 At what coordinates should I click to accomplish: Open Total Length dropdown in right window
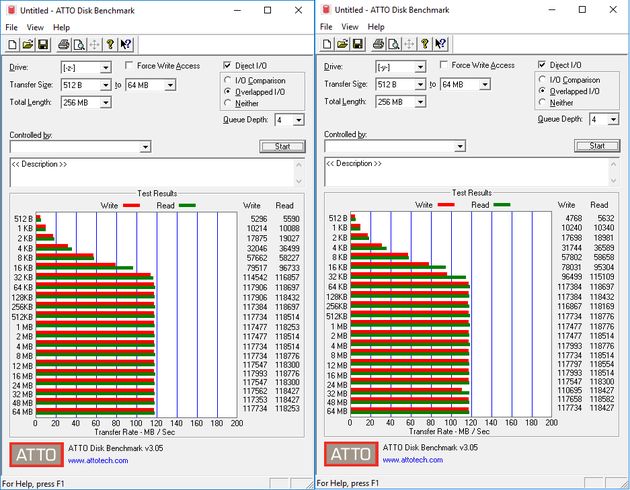(x=420, y=102)
